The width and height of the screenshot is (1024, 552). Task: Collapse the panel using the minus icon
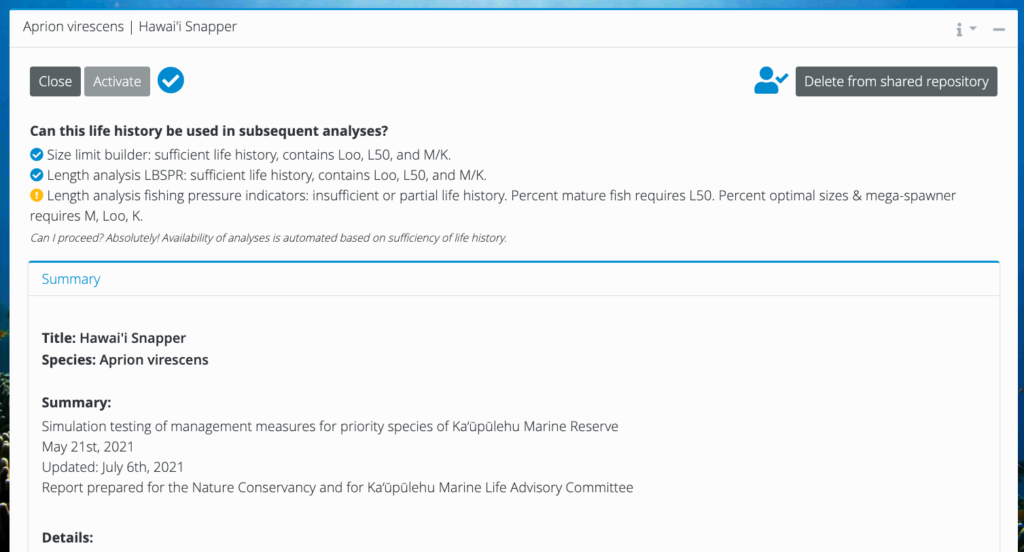pos(999,29)
